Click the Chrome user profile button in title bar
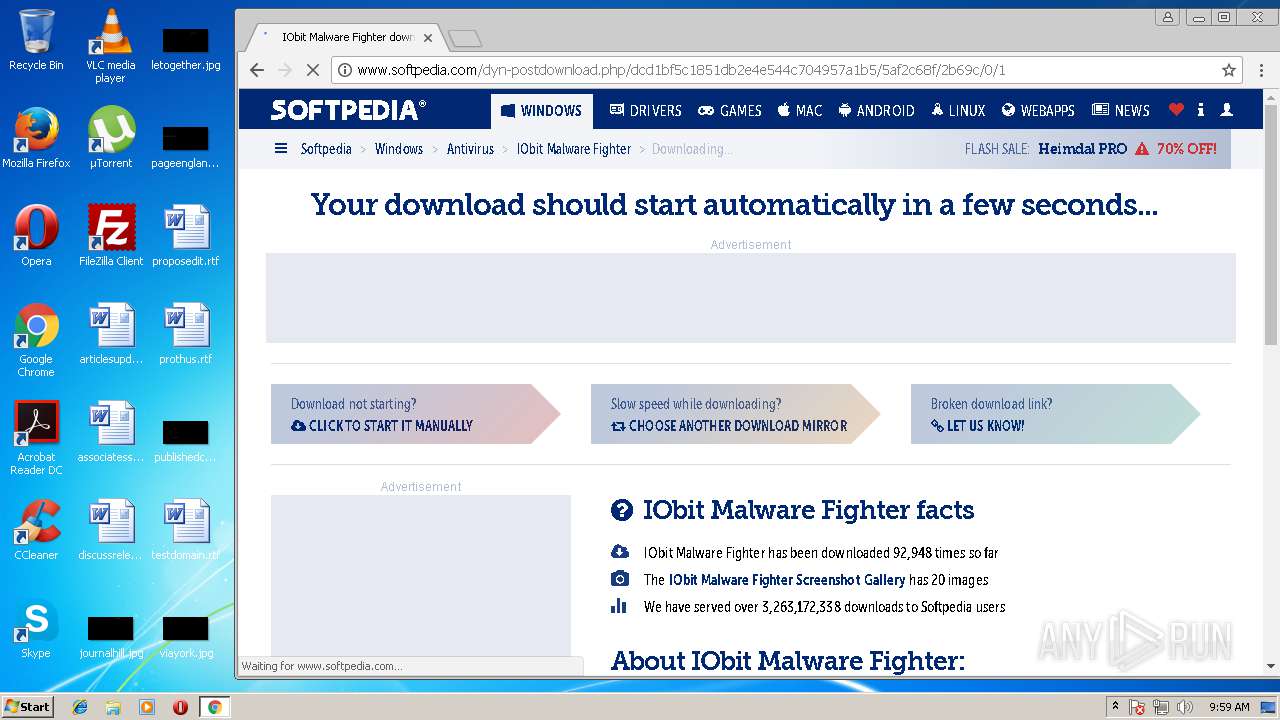The height and width of the screenshot is (720, 1280). [x=1167, y=17]
